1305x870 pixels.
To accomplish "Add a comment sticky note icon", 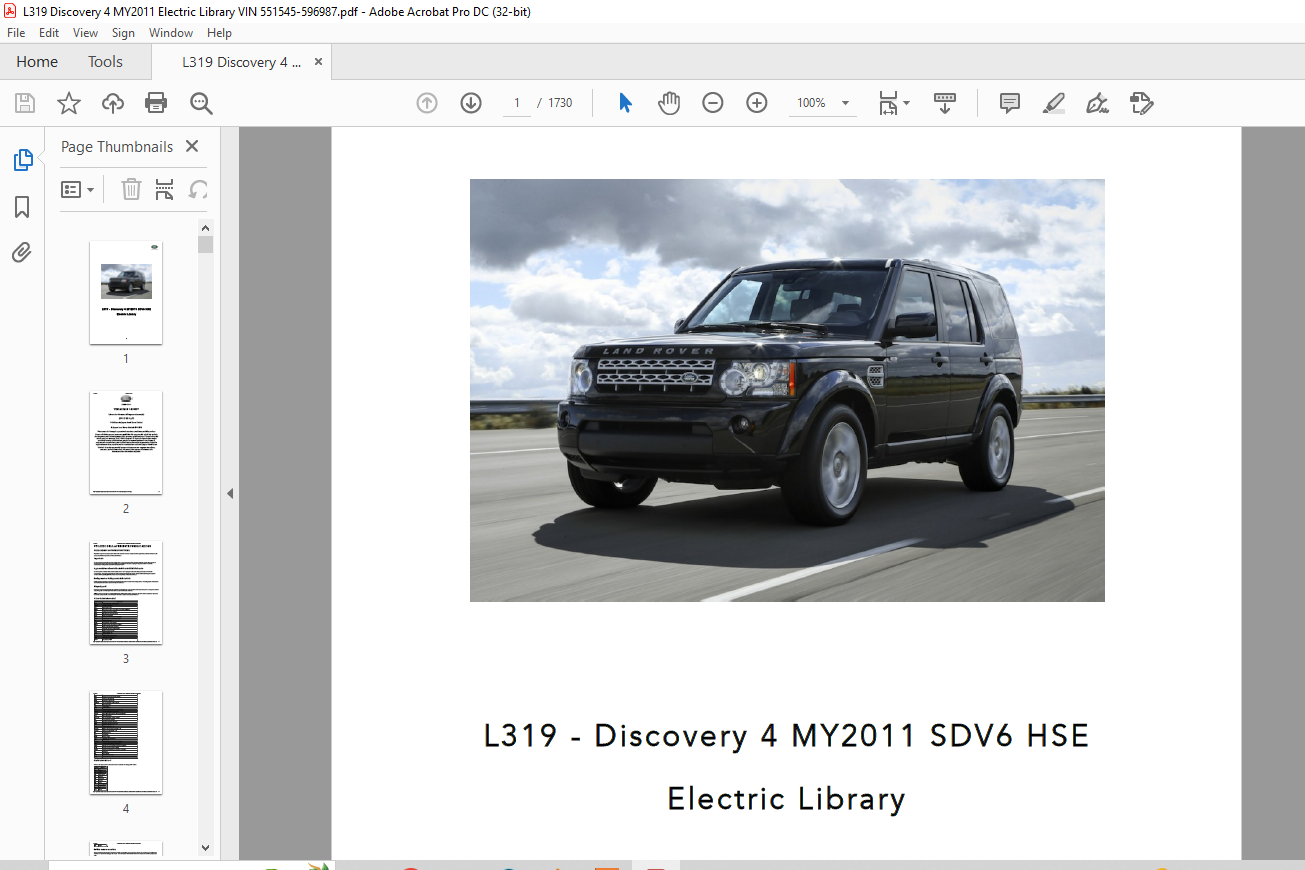I will pos(1010,103).
